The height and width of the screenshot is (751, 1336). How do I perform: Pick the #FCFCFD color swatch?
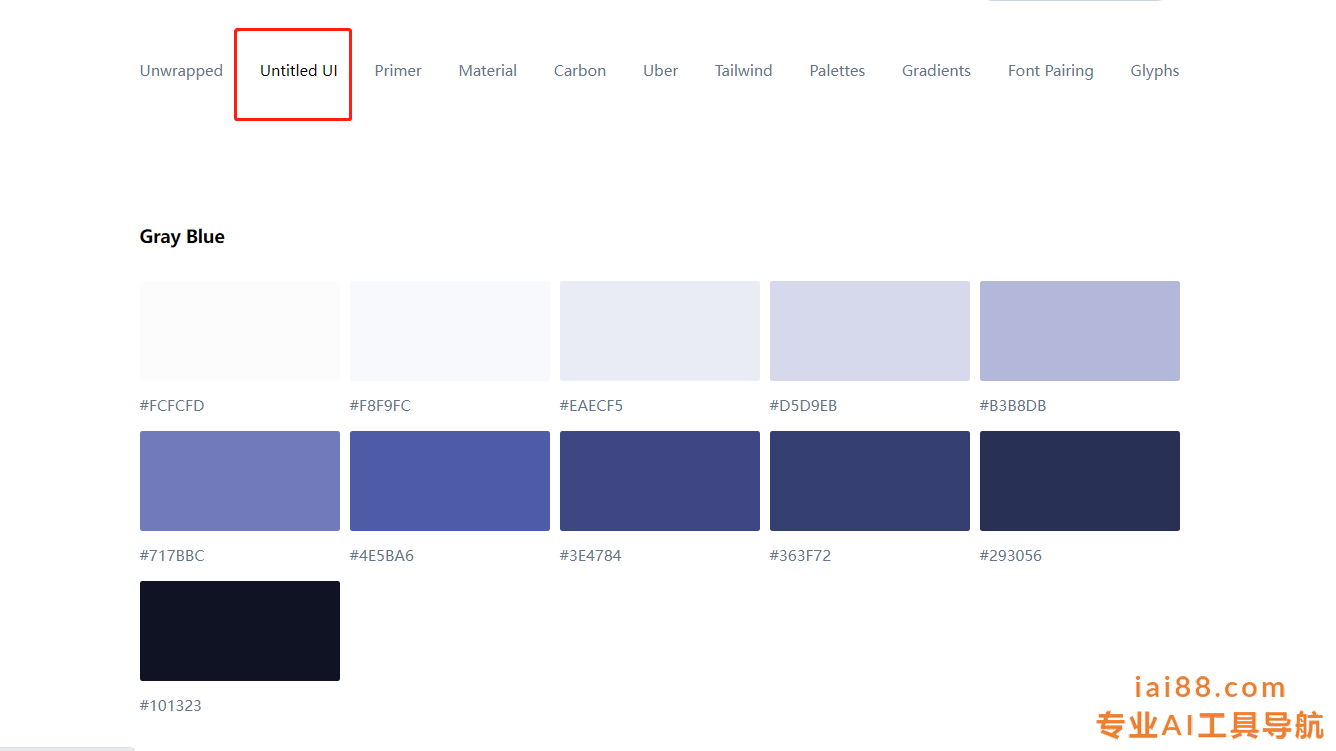pos(240,331)
